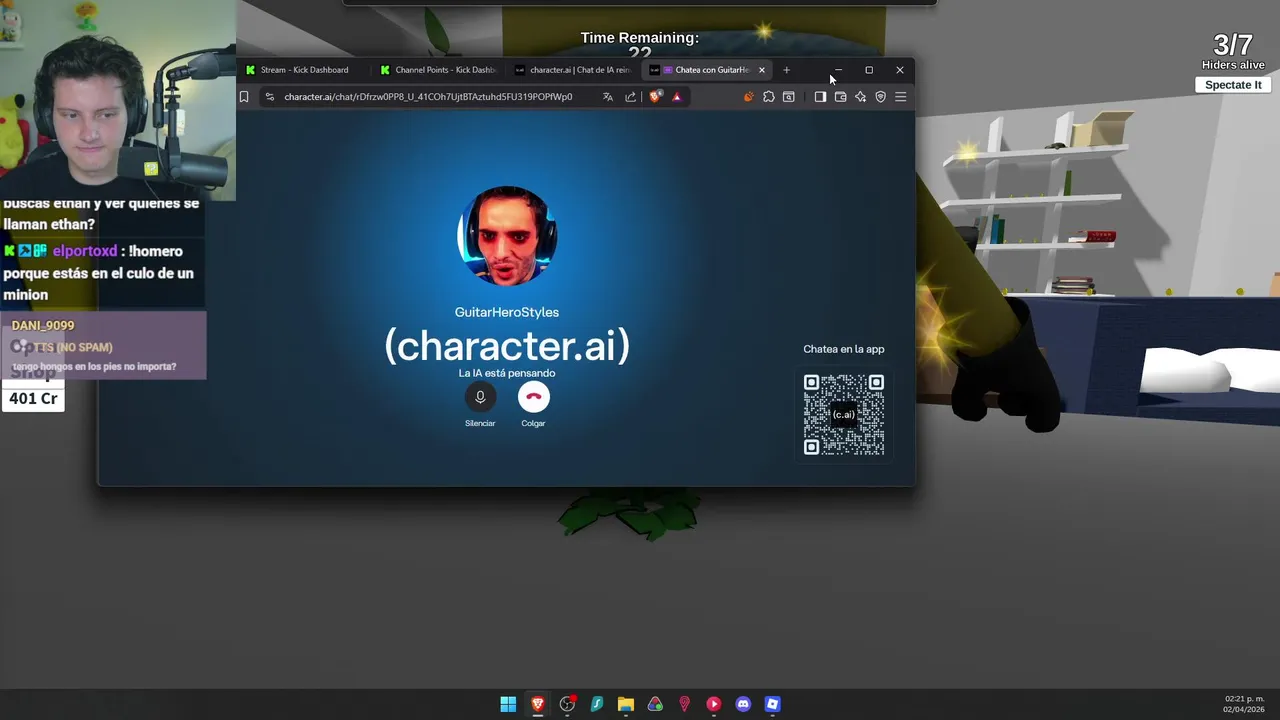Click the toolbar icon right of the puzzle piece
The height and width of the screenshot is (720, 1280).
click(789, 97)
